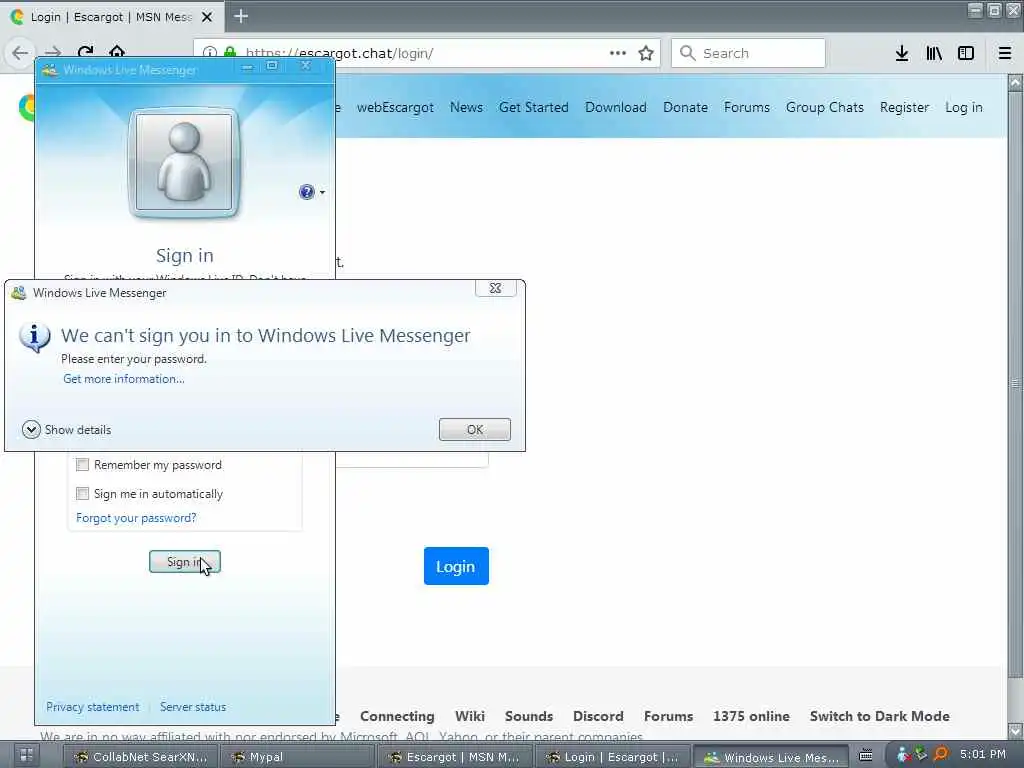Image resolution: width=1024 pixels, height=768 pixels.
Task: Open Download in the site navigation
Action: tap(616, 107)
